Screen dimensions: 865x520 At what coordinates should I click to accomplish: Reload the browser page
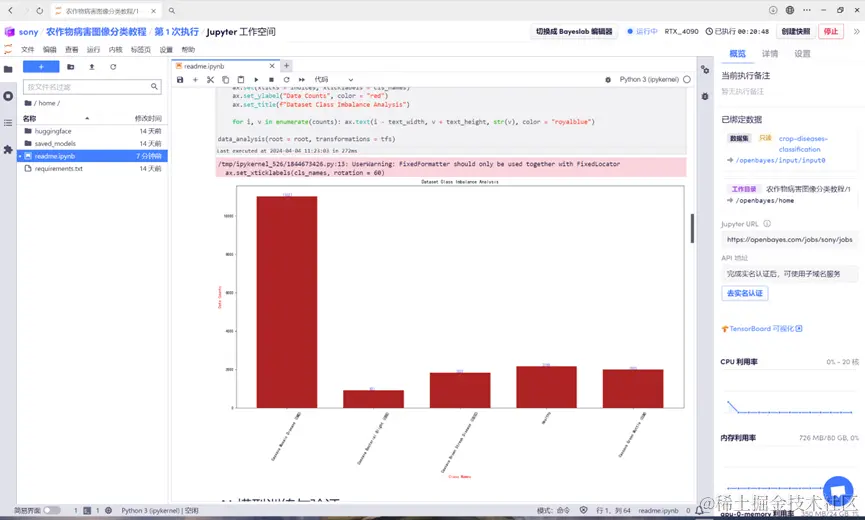pyautogui.click(x=39, y=10)
